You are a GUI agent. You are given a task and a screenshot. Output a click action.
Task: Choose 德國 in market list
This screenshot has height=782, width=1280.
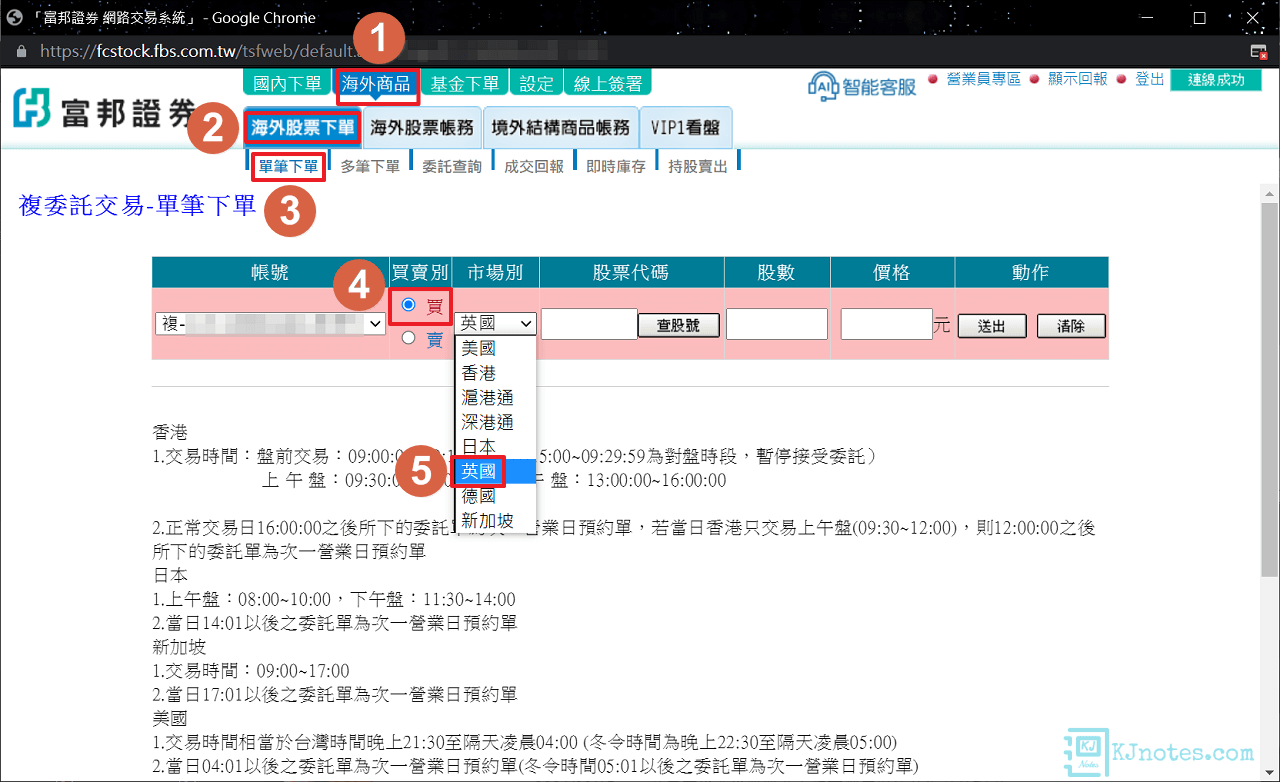tap(496, 496)
